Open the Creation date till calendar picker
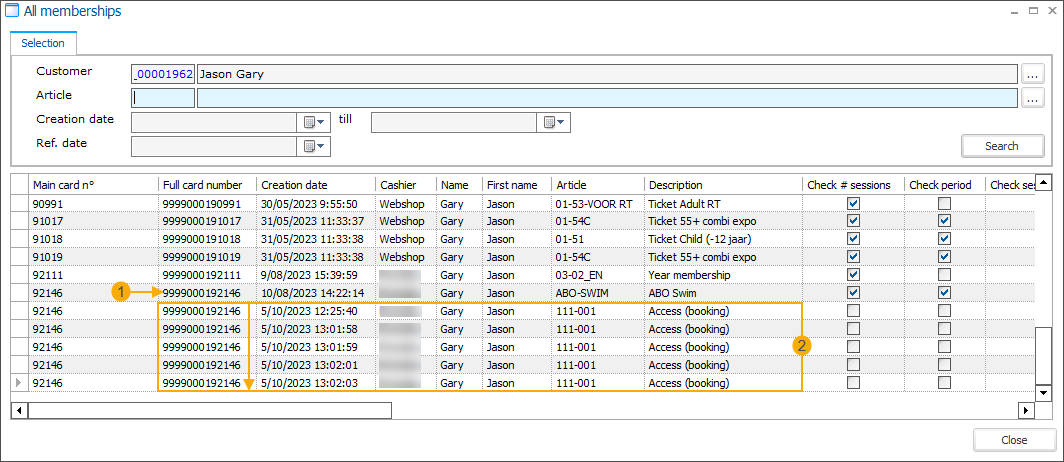Screen dimensions: 1064x462 [553, 122]
